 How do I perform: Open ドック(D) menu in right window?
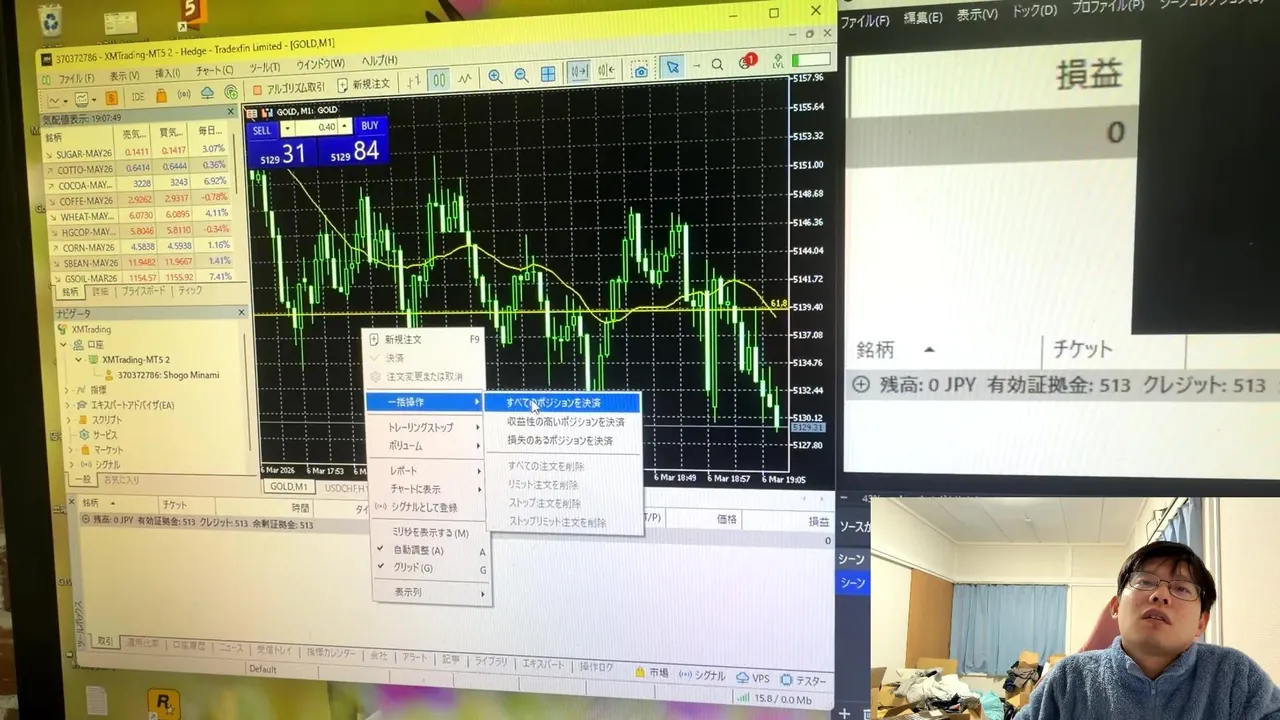coord(1035,11)
